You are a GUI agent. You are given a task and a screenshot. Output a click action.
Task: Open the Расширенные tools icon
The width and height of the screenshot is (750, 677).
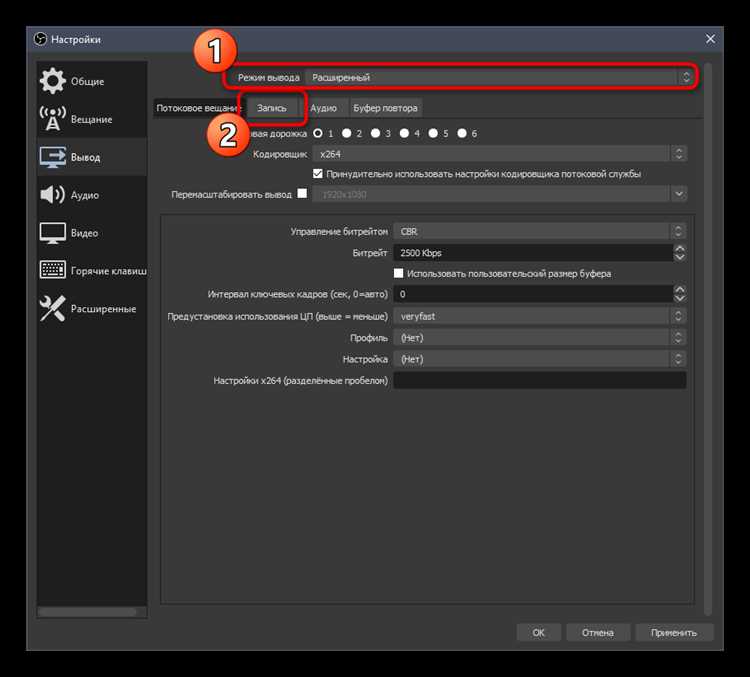tap(53, 309)
